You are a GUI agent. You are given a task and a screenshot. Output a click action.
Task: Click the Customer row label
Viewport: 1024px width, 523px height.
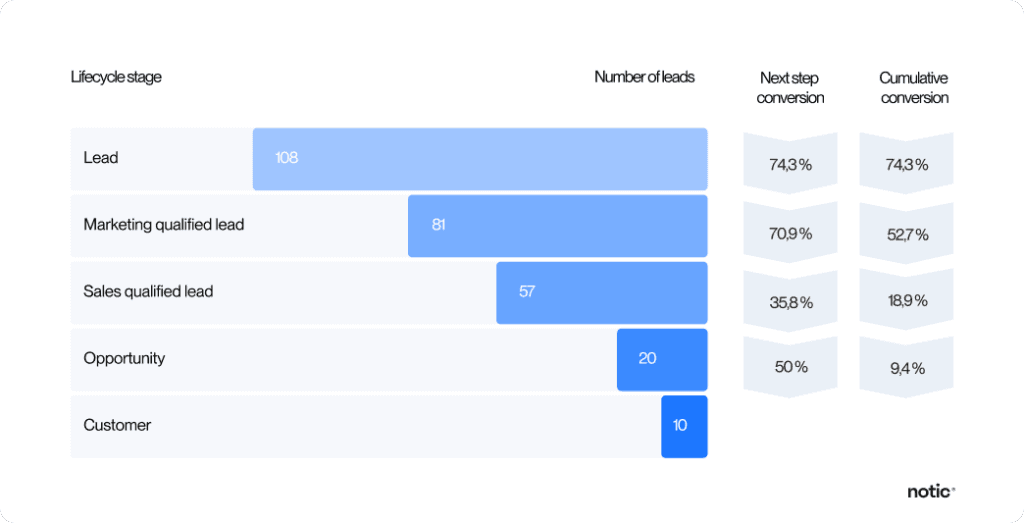117,426
